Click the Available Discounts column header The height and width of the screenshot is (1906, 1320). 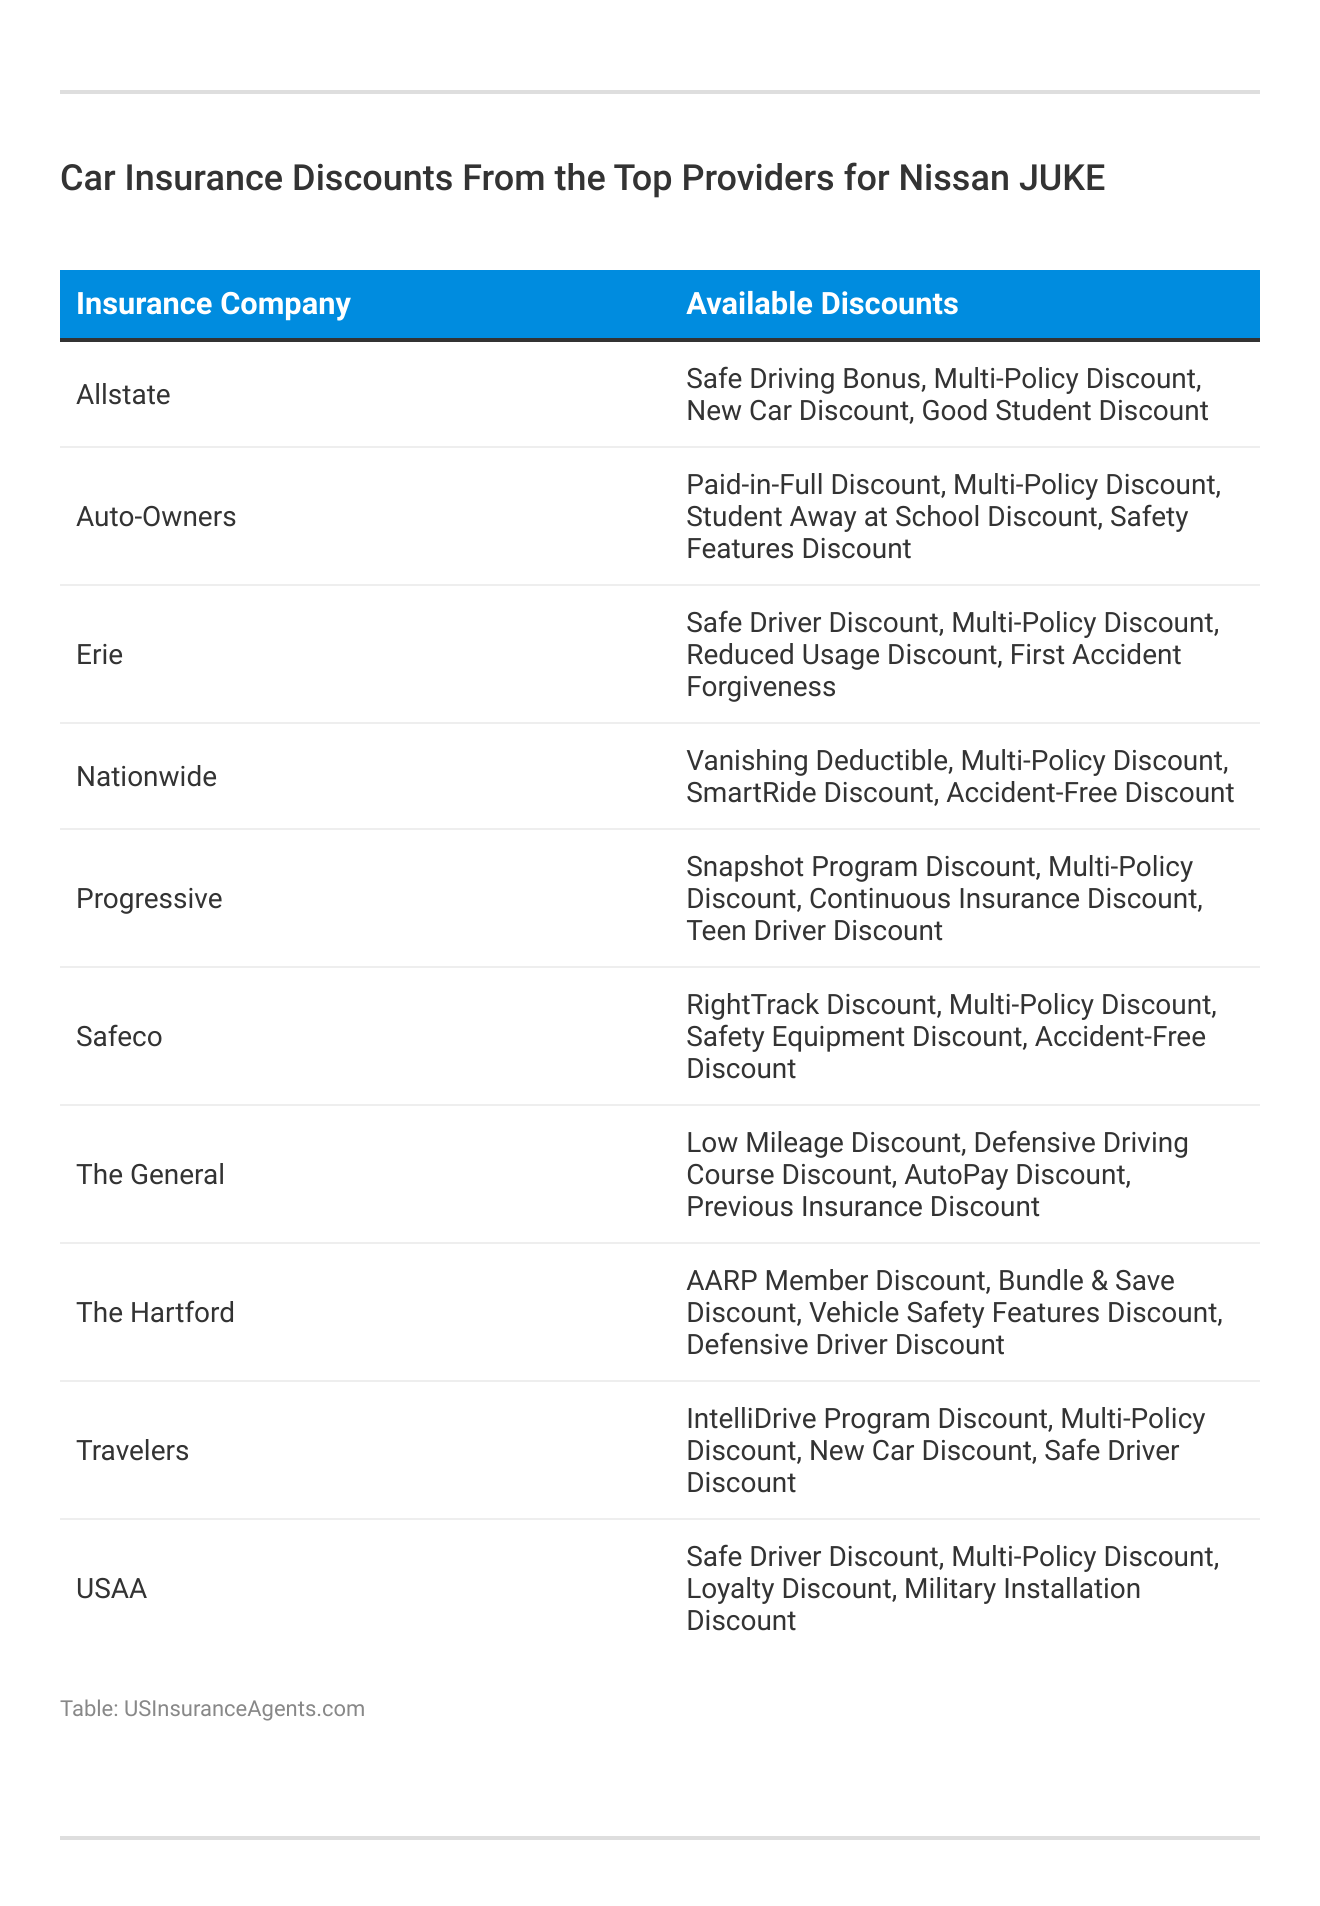(822, 304)
